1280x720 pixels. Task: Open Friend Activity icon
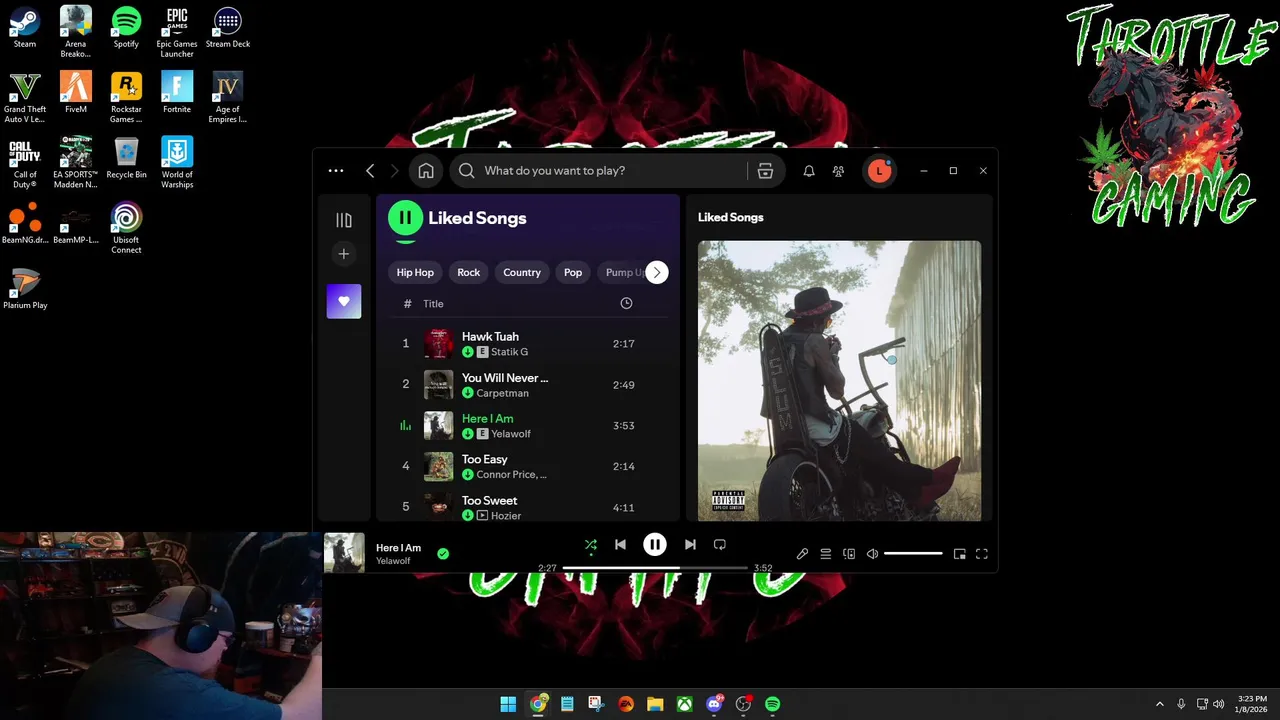(839, 171)
